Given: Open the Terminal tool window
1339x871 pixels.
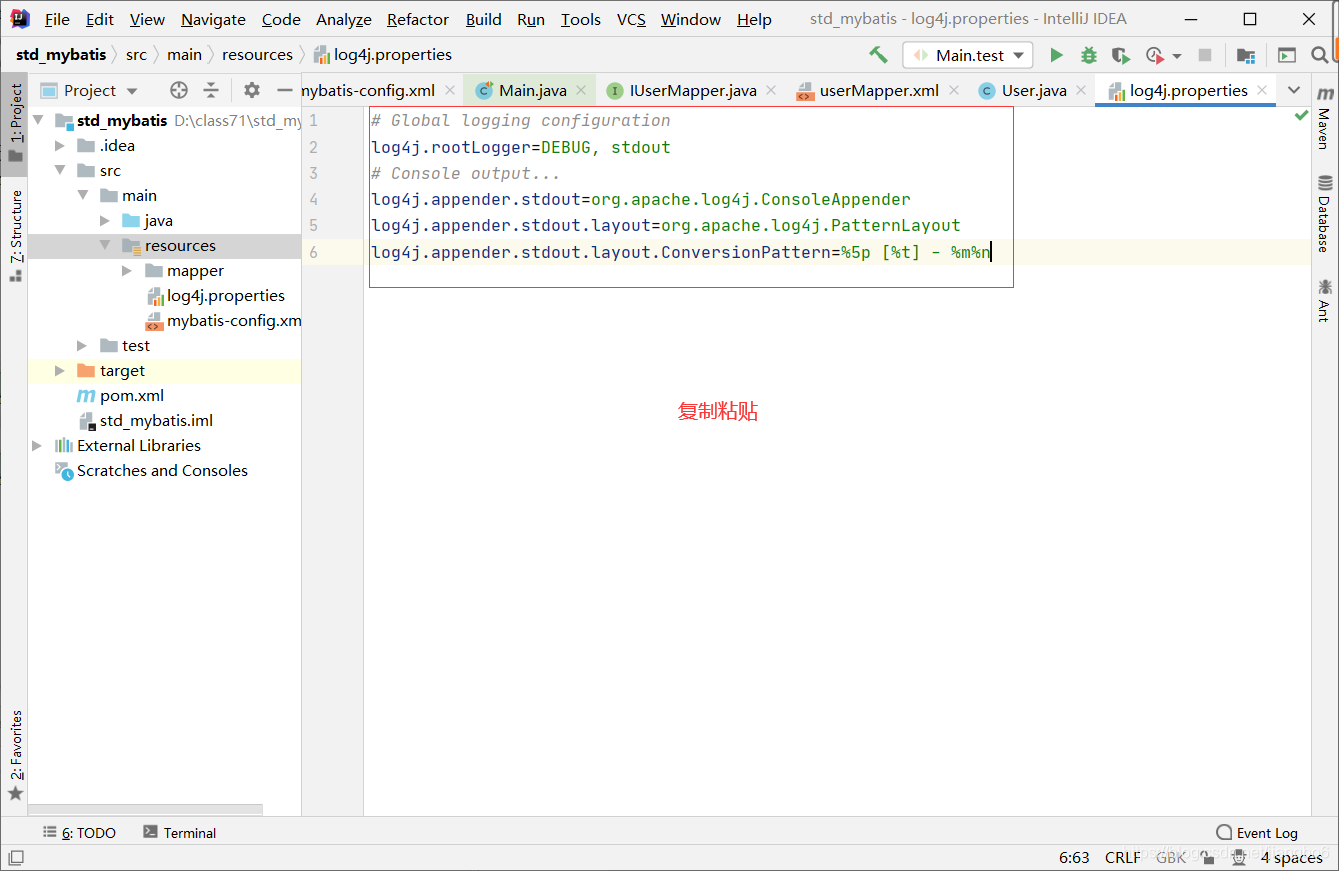Looking at the screenshot, I should pyautogui.click(x=180, y=833).
